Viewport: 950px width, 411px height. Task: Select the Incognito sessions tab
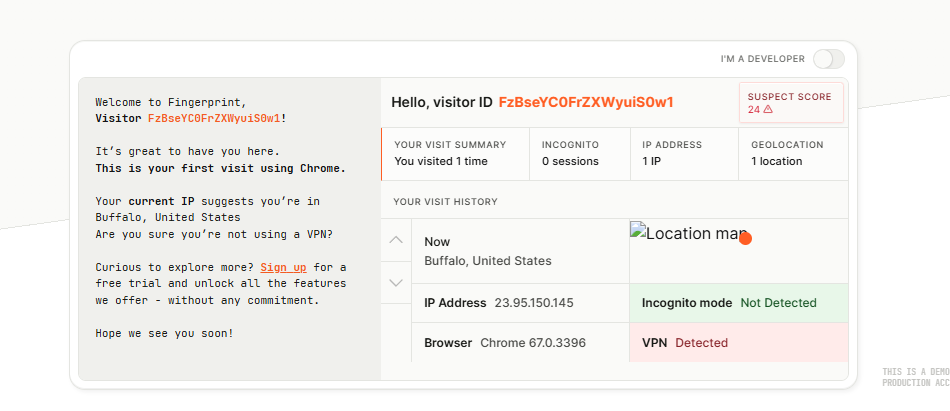[580, 154]
